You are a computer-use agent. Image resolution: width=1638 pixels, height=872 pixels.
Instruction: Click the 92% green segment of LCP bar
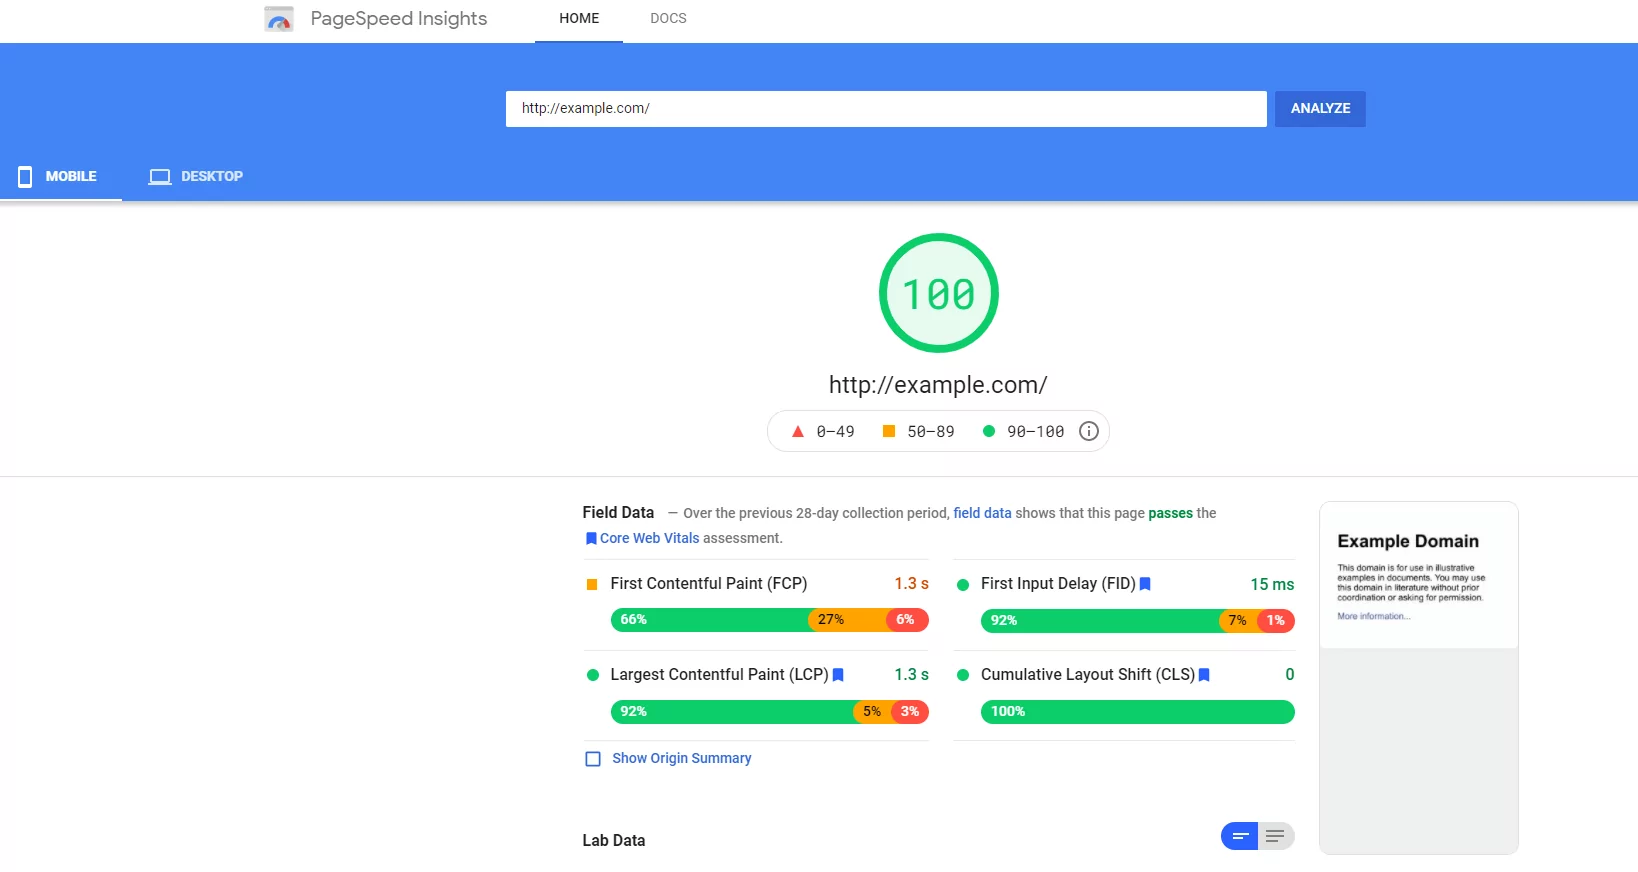[x=732, y=712]
